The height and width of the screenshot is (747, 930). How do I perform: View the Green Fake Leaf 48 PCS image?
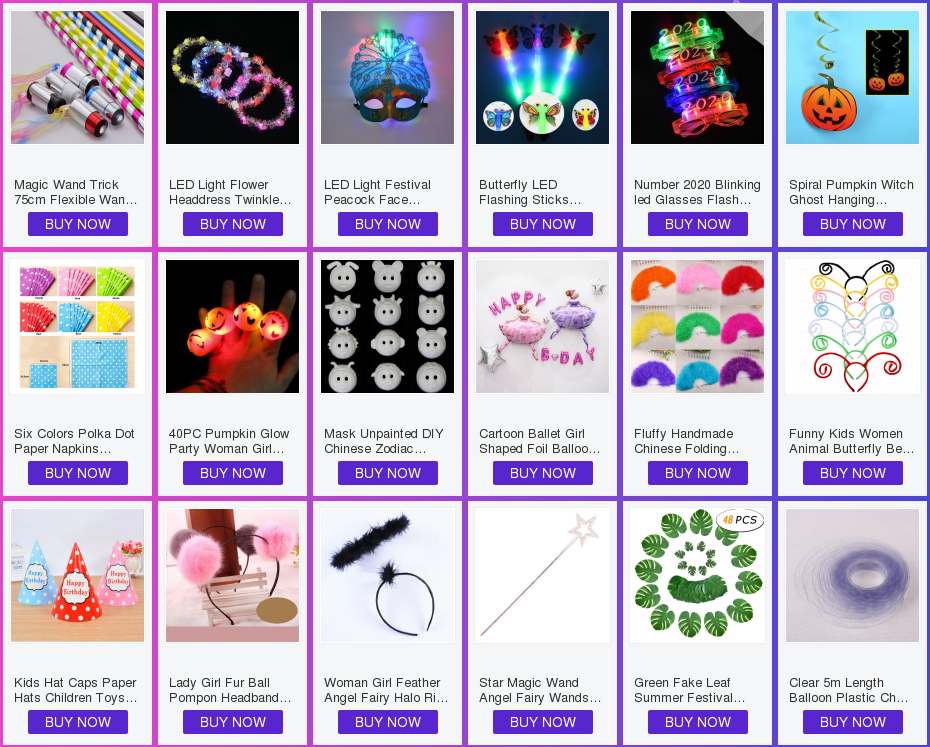pos(698,576)
